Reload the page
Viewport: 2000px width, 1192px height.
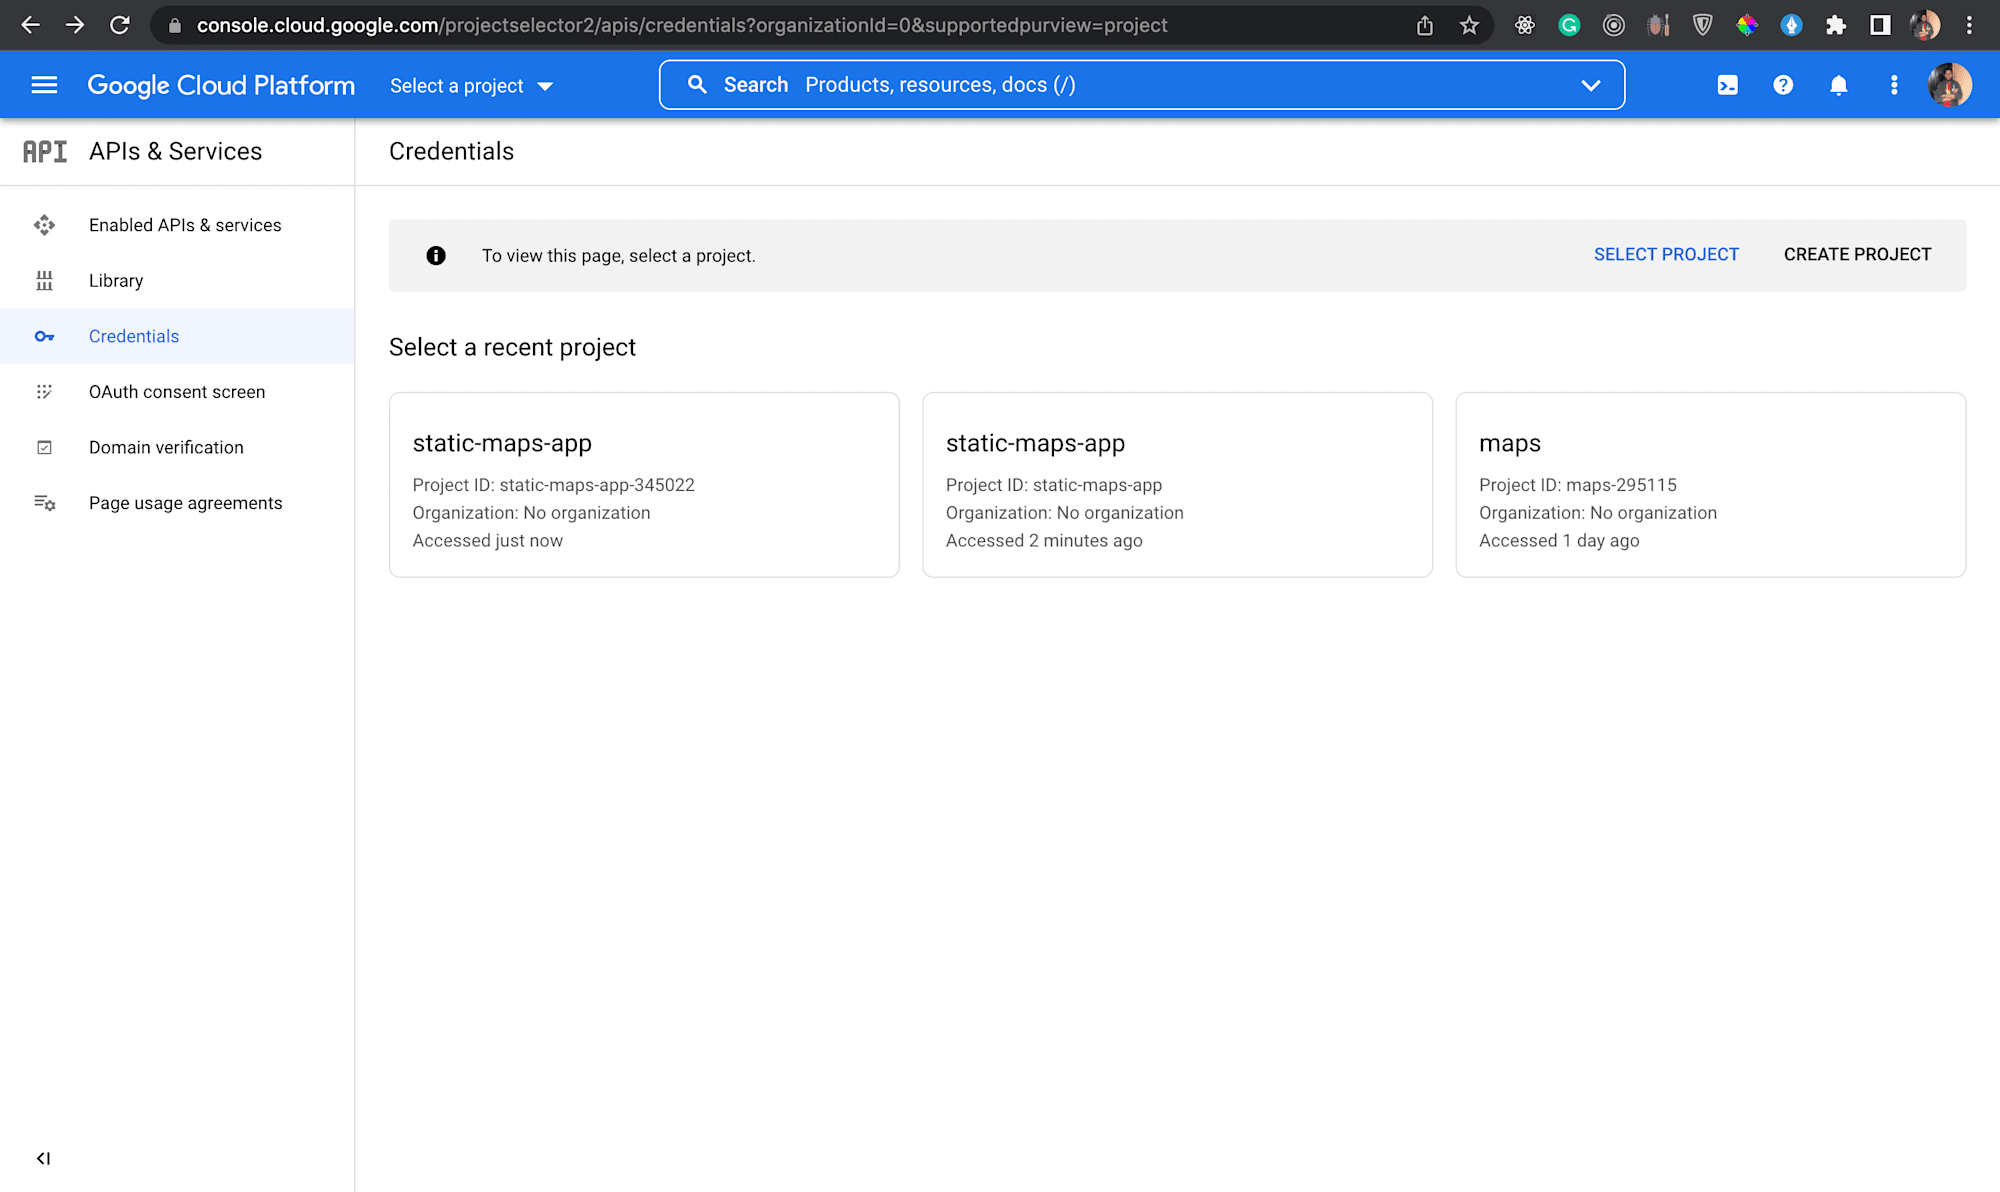point(119,25)
